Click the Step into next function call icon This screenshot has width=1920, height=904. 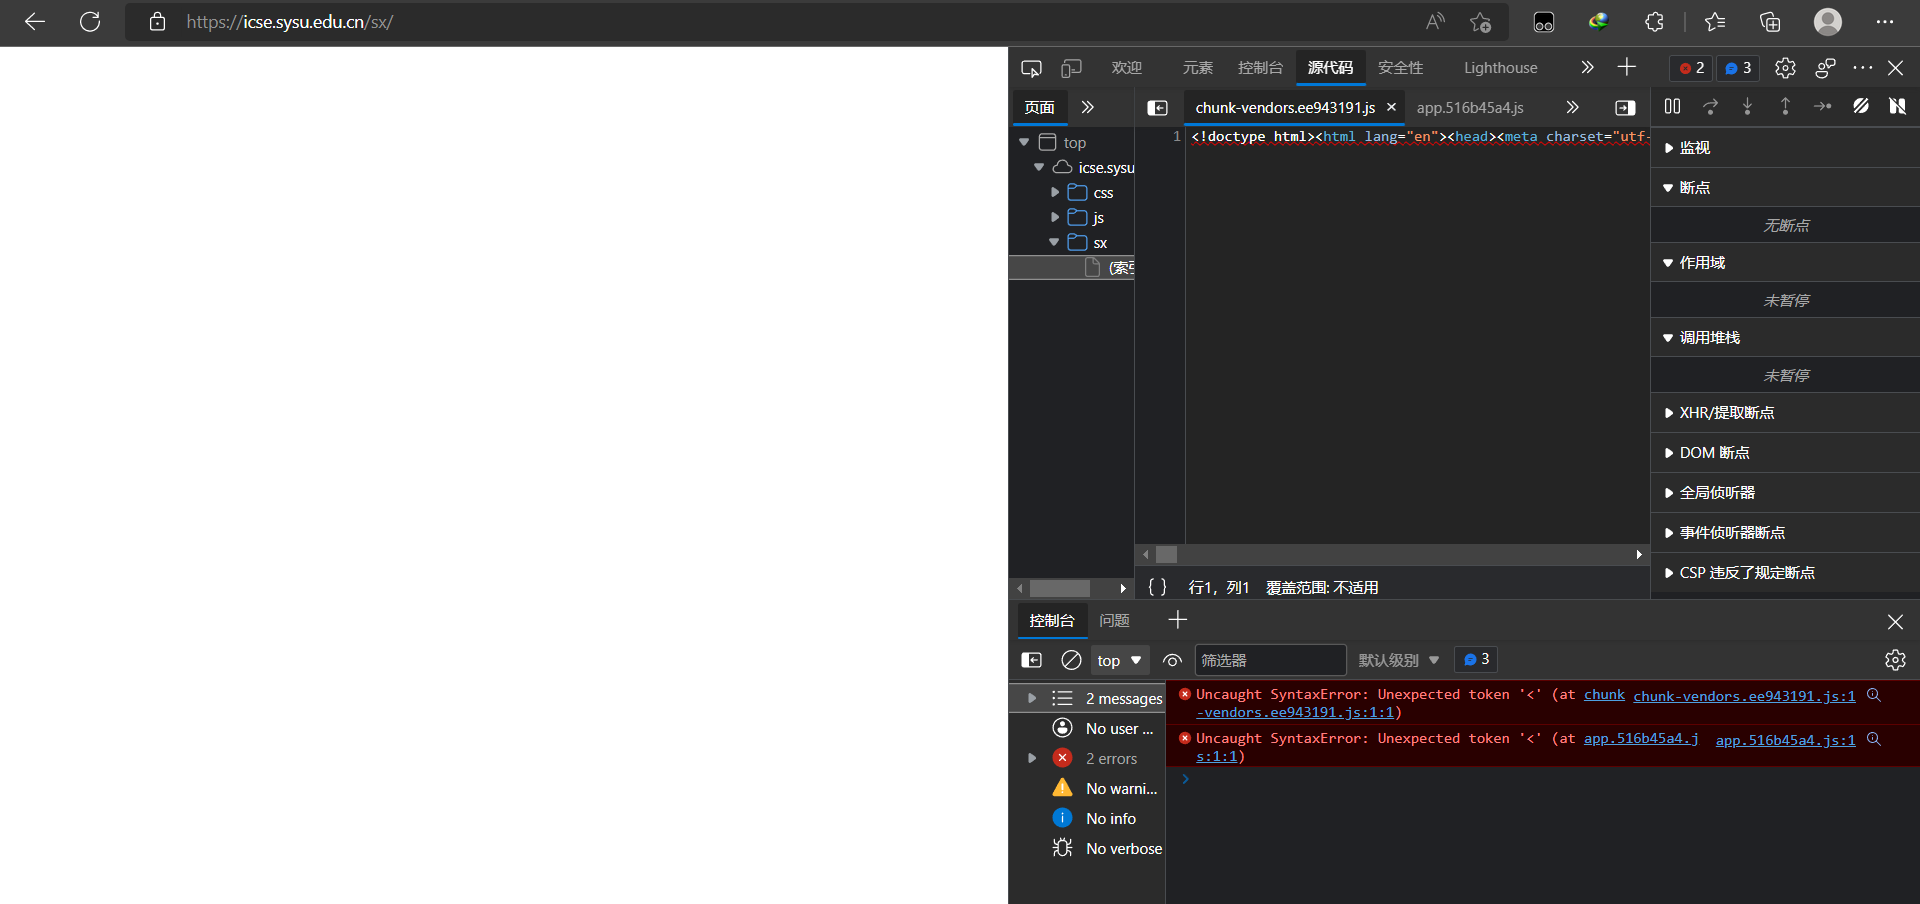click(x=1747, y=107)
